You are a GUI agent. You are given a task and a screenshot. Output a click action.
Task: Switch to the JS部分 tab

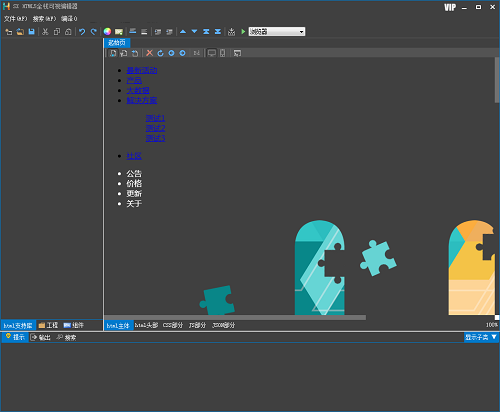(197, 325)
